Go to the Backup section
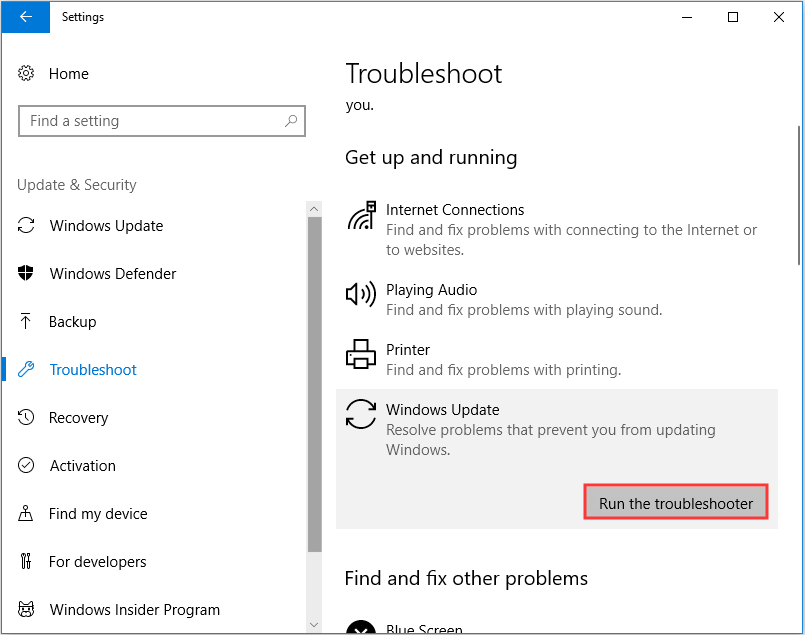805x635 pixels. coord(73,322)
